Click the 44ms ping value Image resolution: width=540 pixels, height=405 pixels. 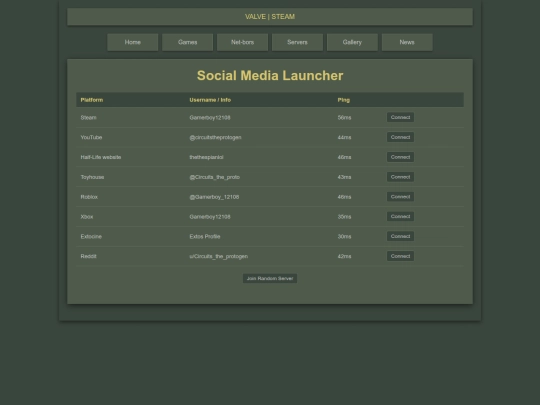pyautogui.click(x=344, y=137)
